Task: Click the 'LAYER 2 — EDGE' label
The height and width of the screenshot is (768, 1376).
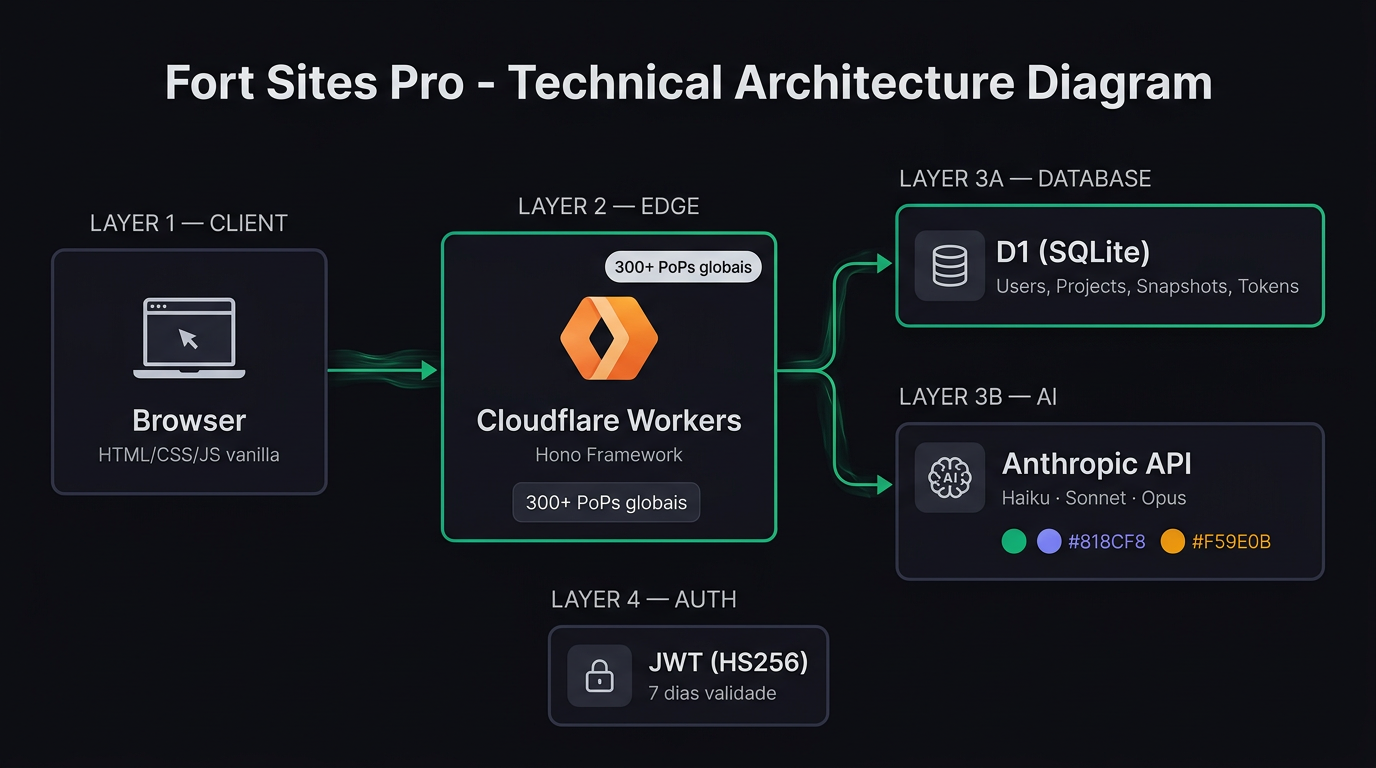Action: coord(609,206)
